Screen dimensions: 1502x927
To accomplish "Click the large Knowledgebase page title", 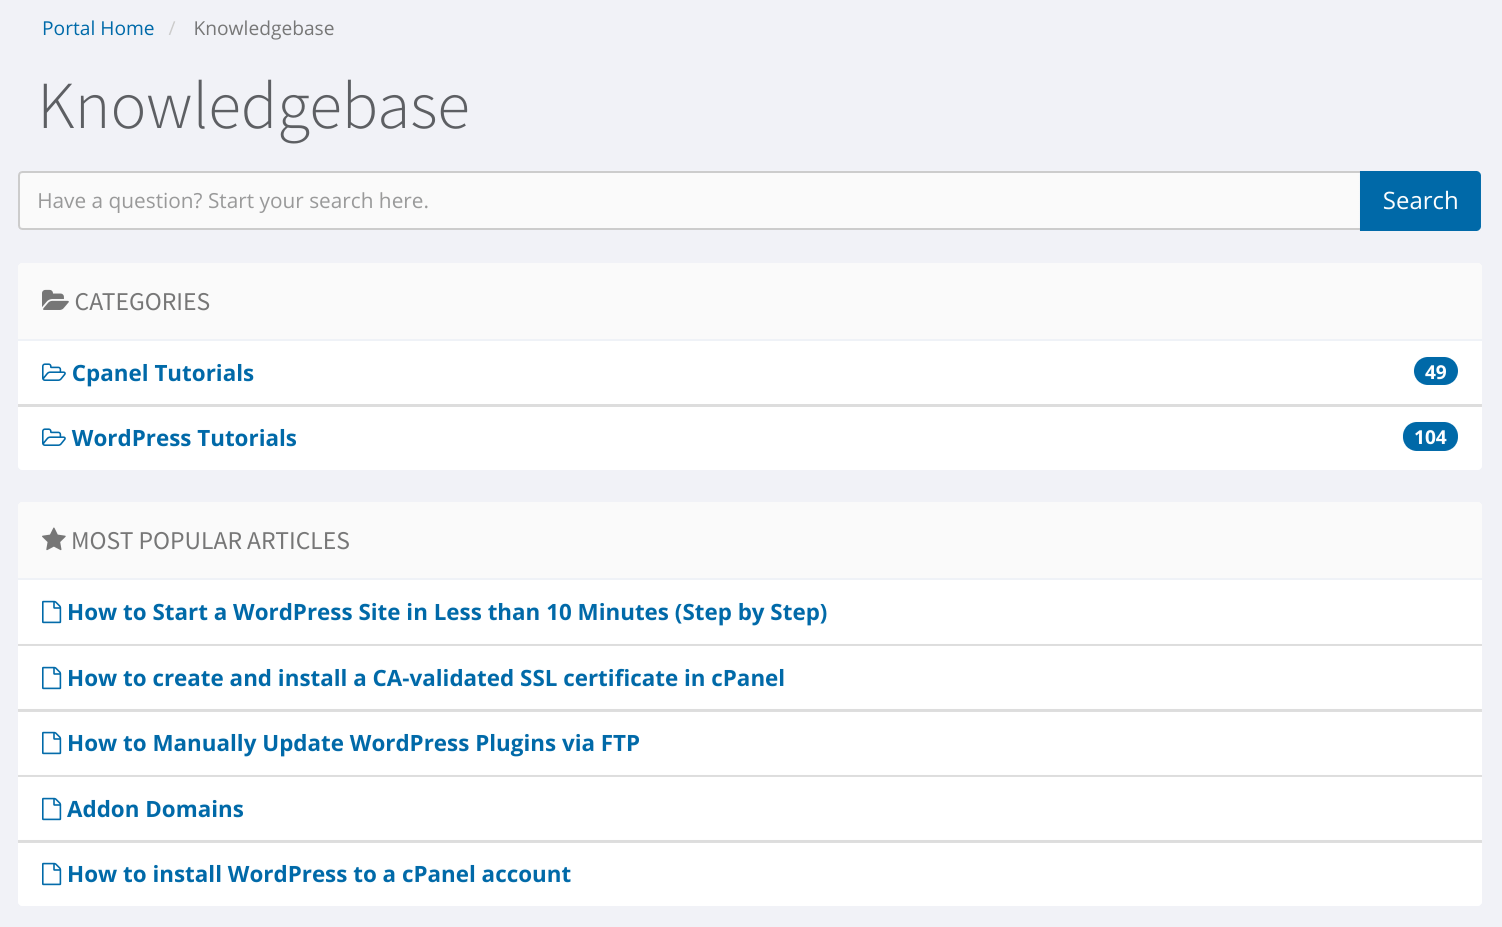I will point(254,108).
